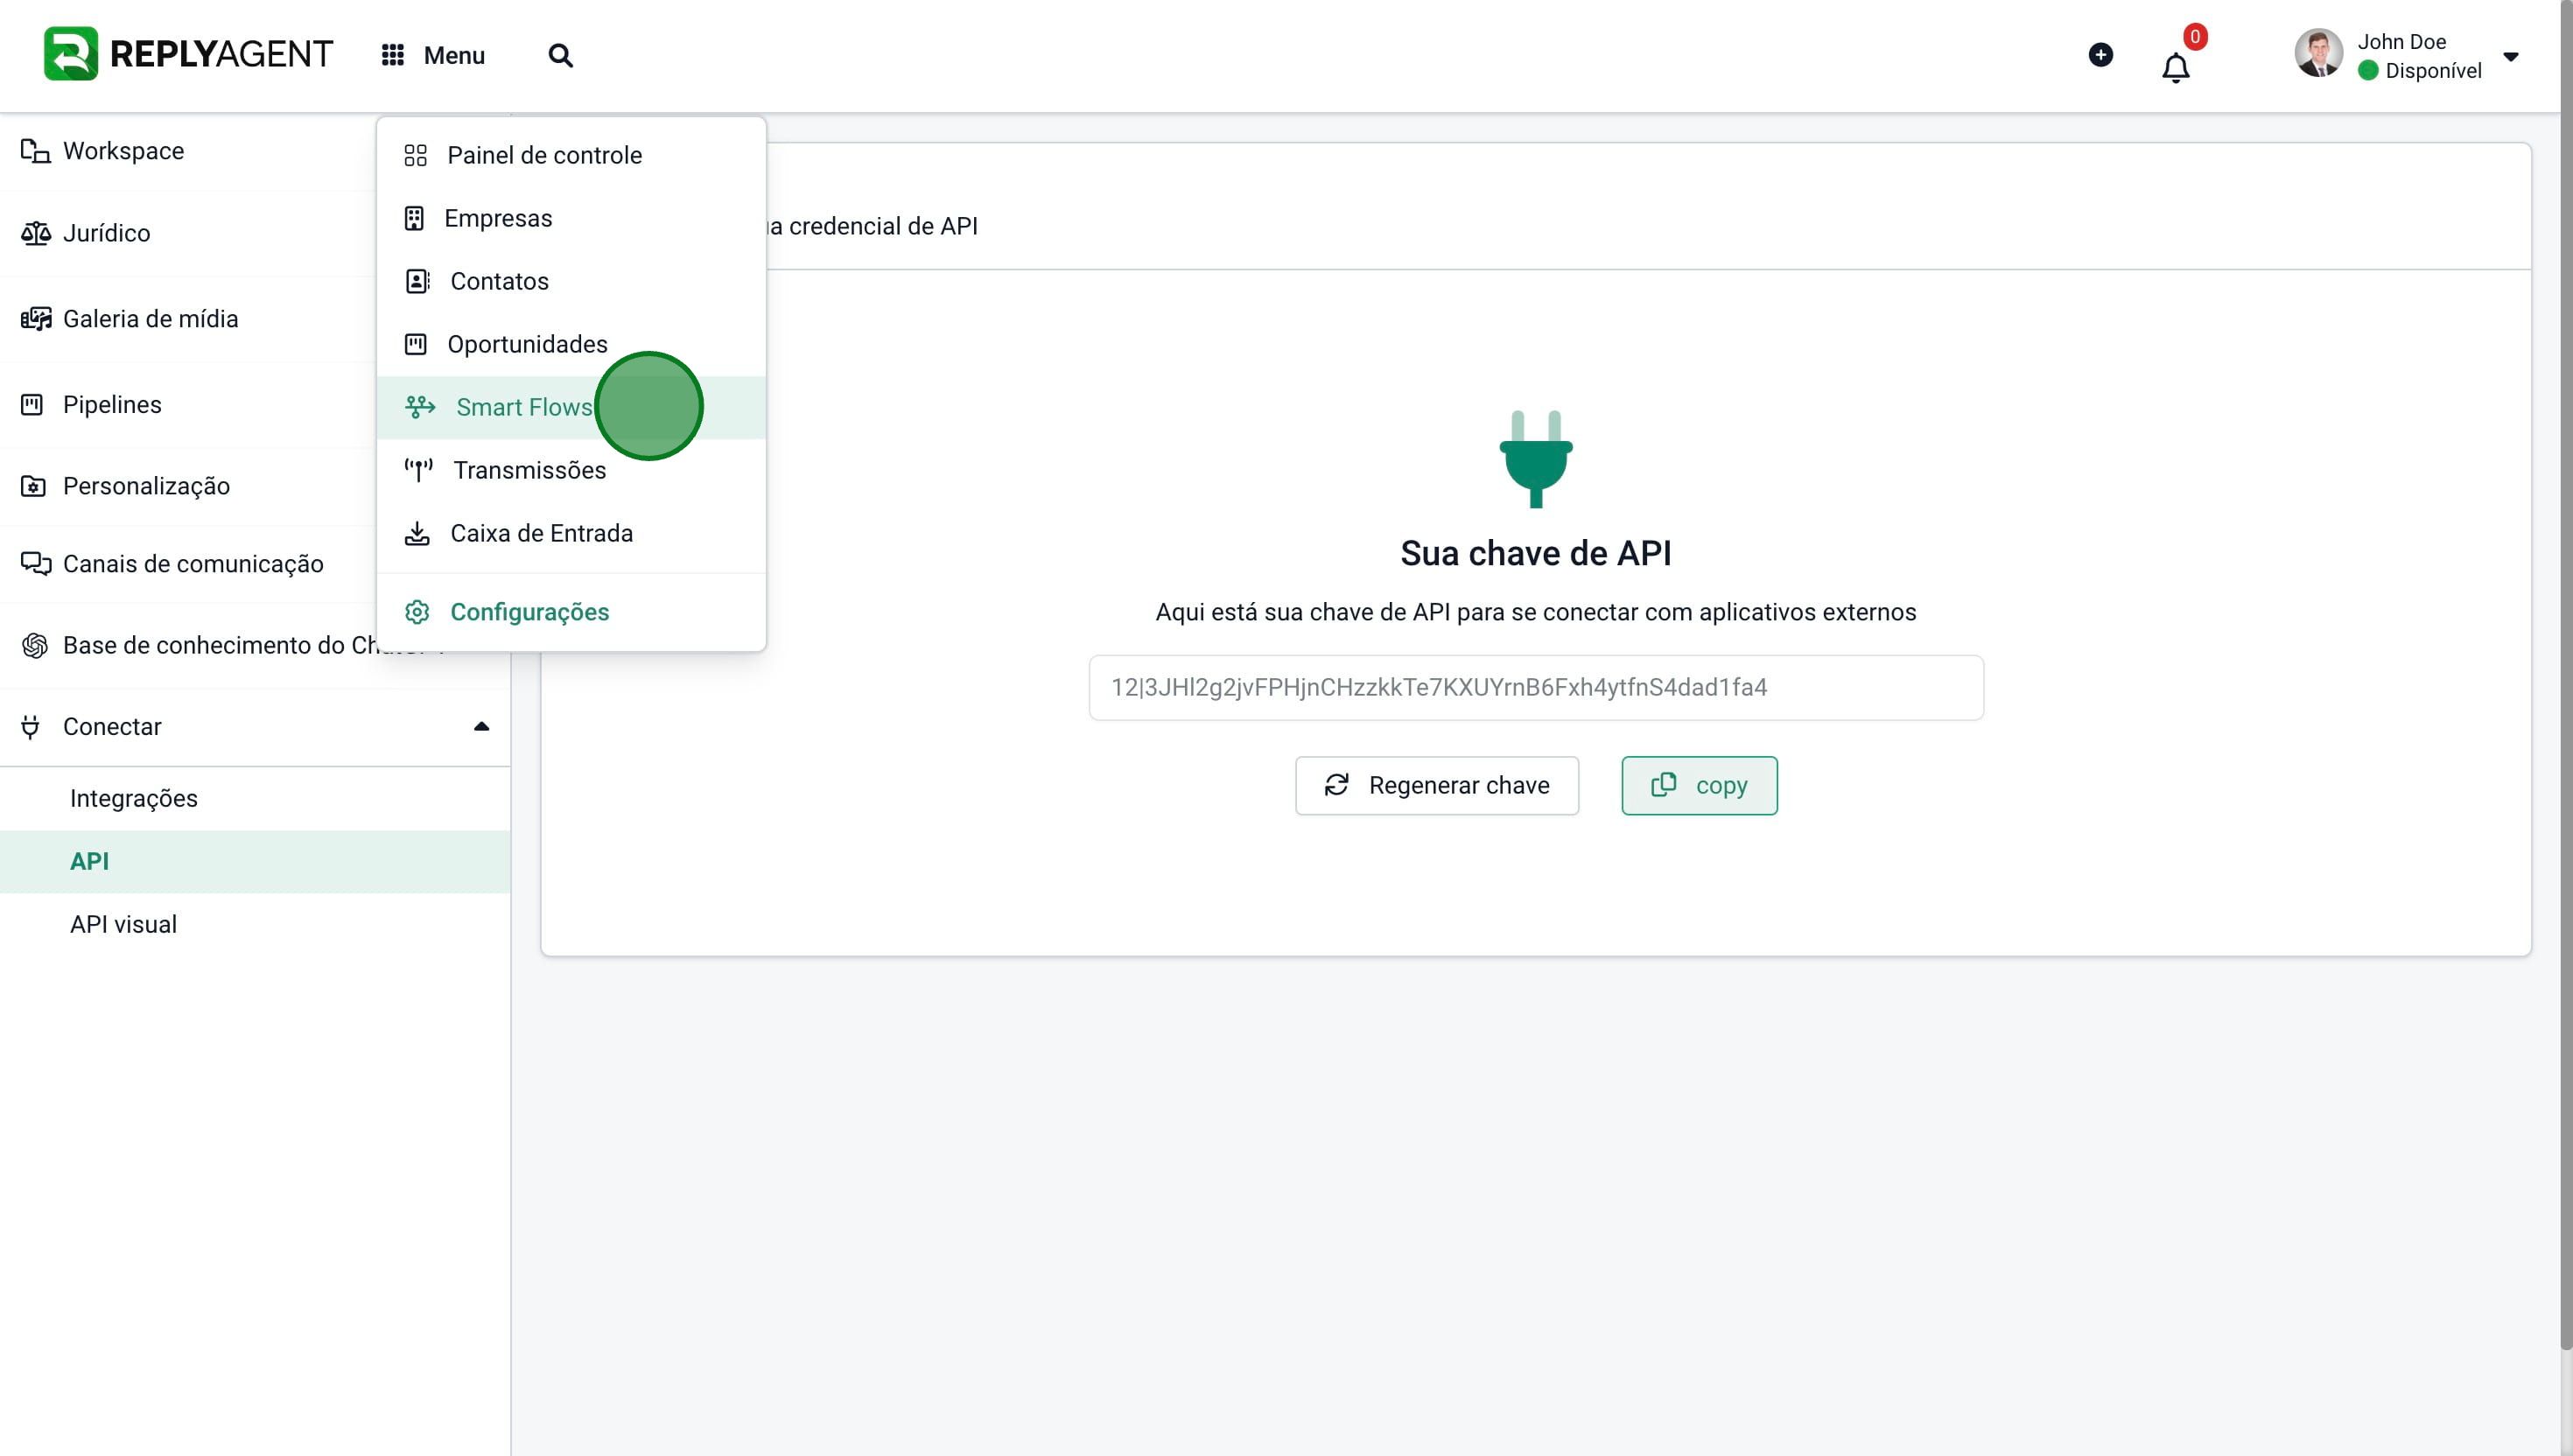This screenshot has width=2573, height=1456.
Task: Click the Transmissões broadcast icon
Action: 418,469
